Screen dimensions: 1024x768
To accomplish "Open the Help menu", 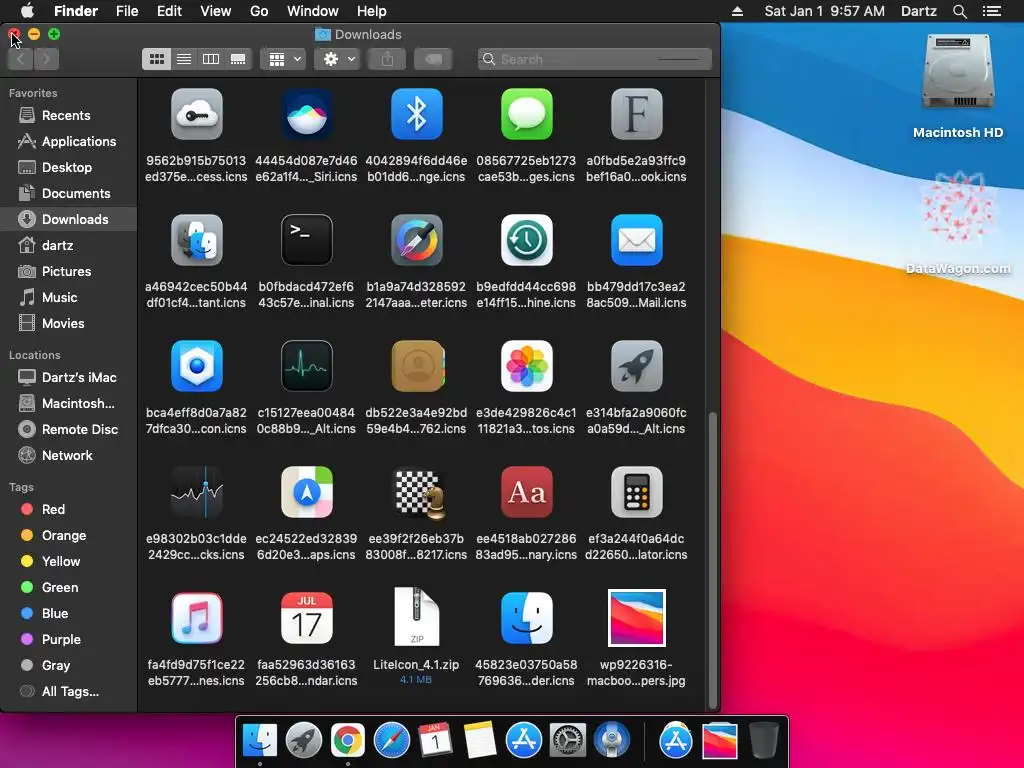I will pyautogui.click(x=372, y=11).
